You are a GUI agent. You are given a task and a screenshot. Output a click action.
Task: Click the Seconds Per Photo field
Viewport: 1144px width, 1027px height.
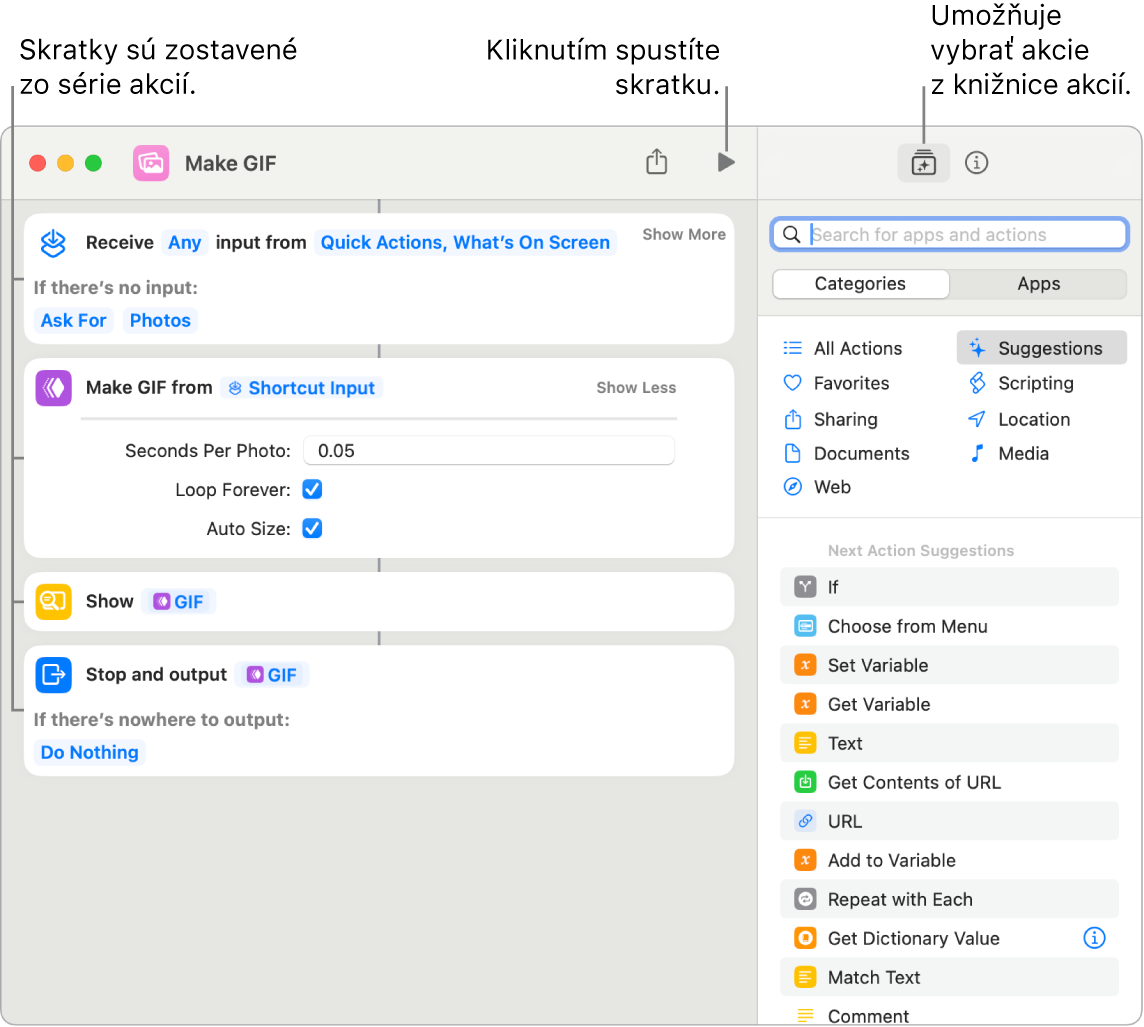click(x=489, y=451)
